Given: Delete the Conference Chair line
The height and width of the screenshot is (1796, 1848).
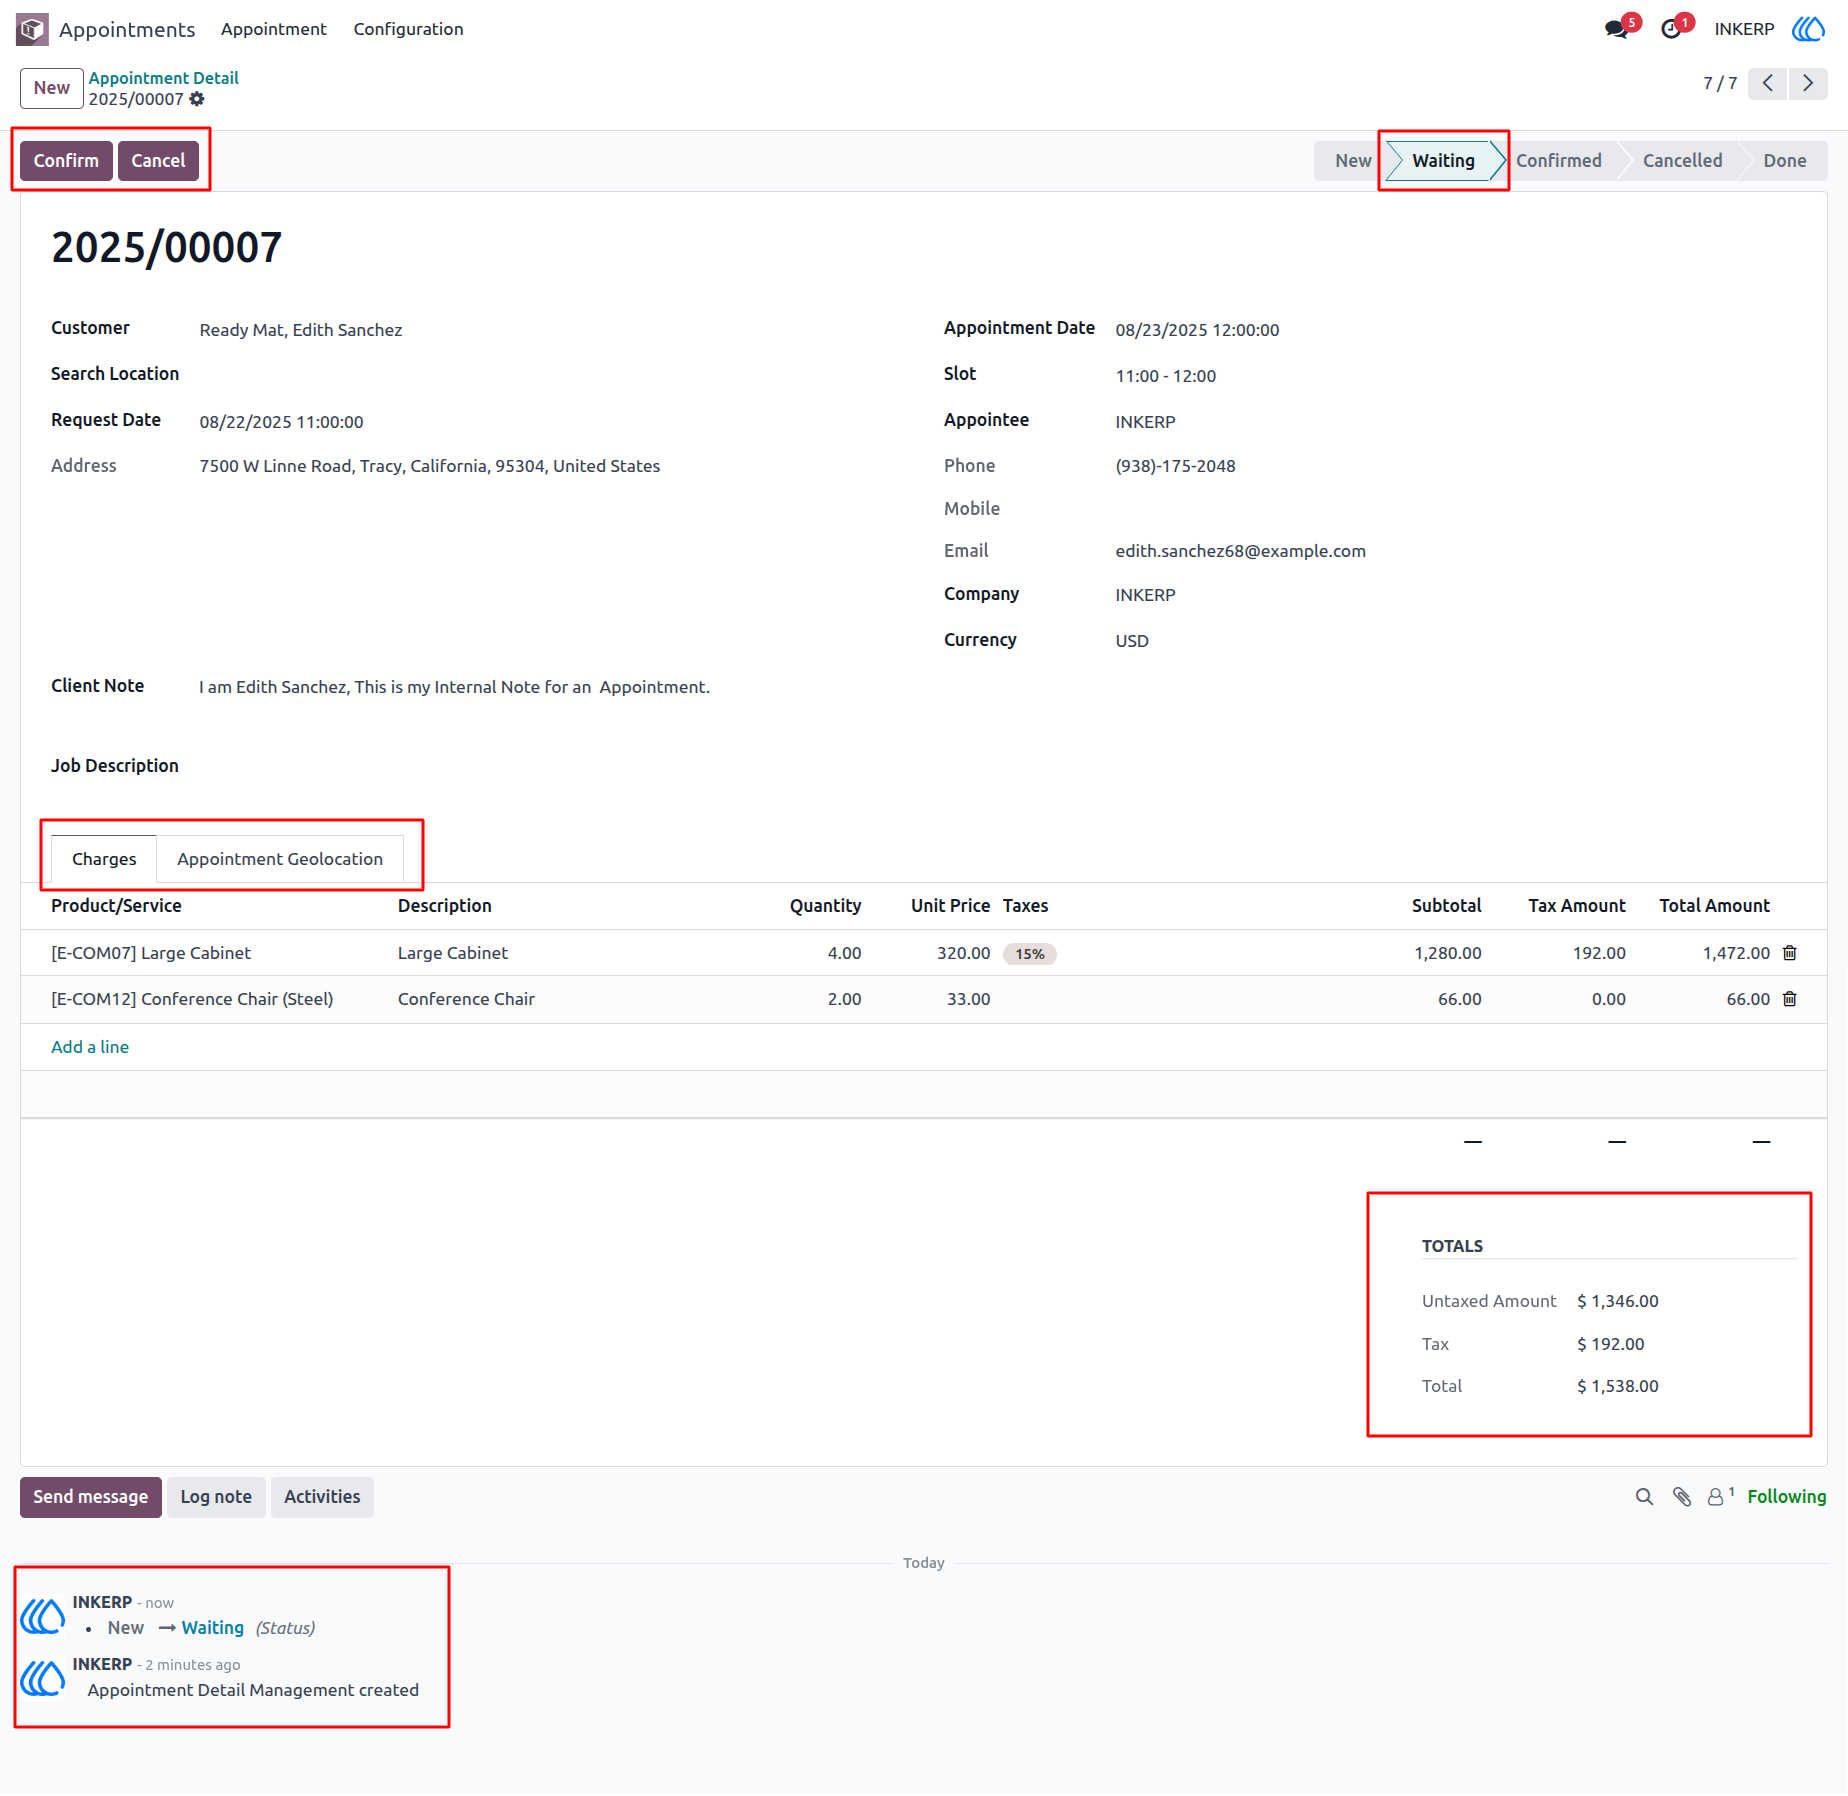Looking at the screenshot, I should [1790, 999].
